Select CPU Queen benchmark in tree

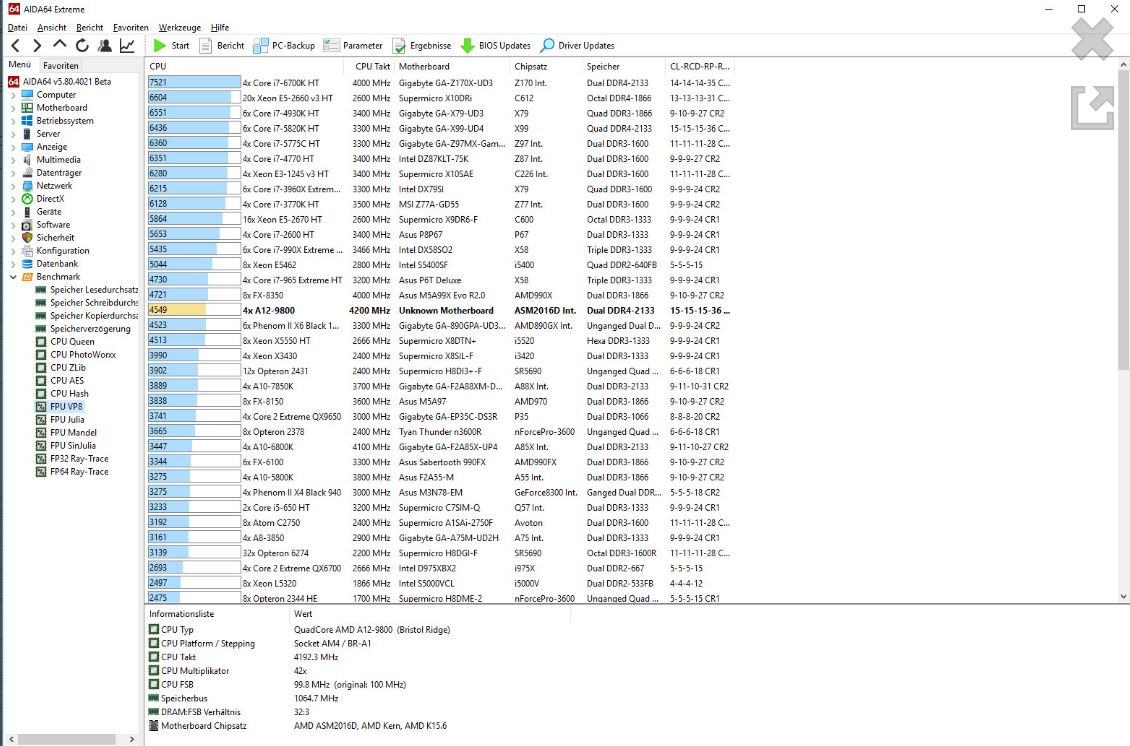pyautogui.click(x=72, y=342)
